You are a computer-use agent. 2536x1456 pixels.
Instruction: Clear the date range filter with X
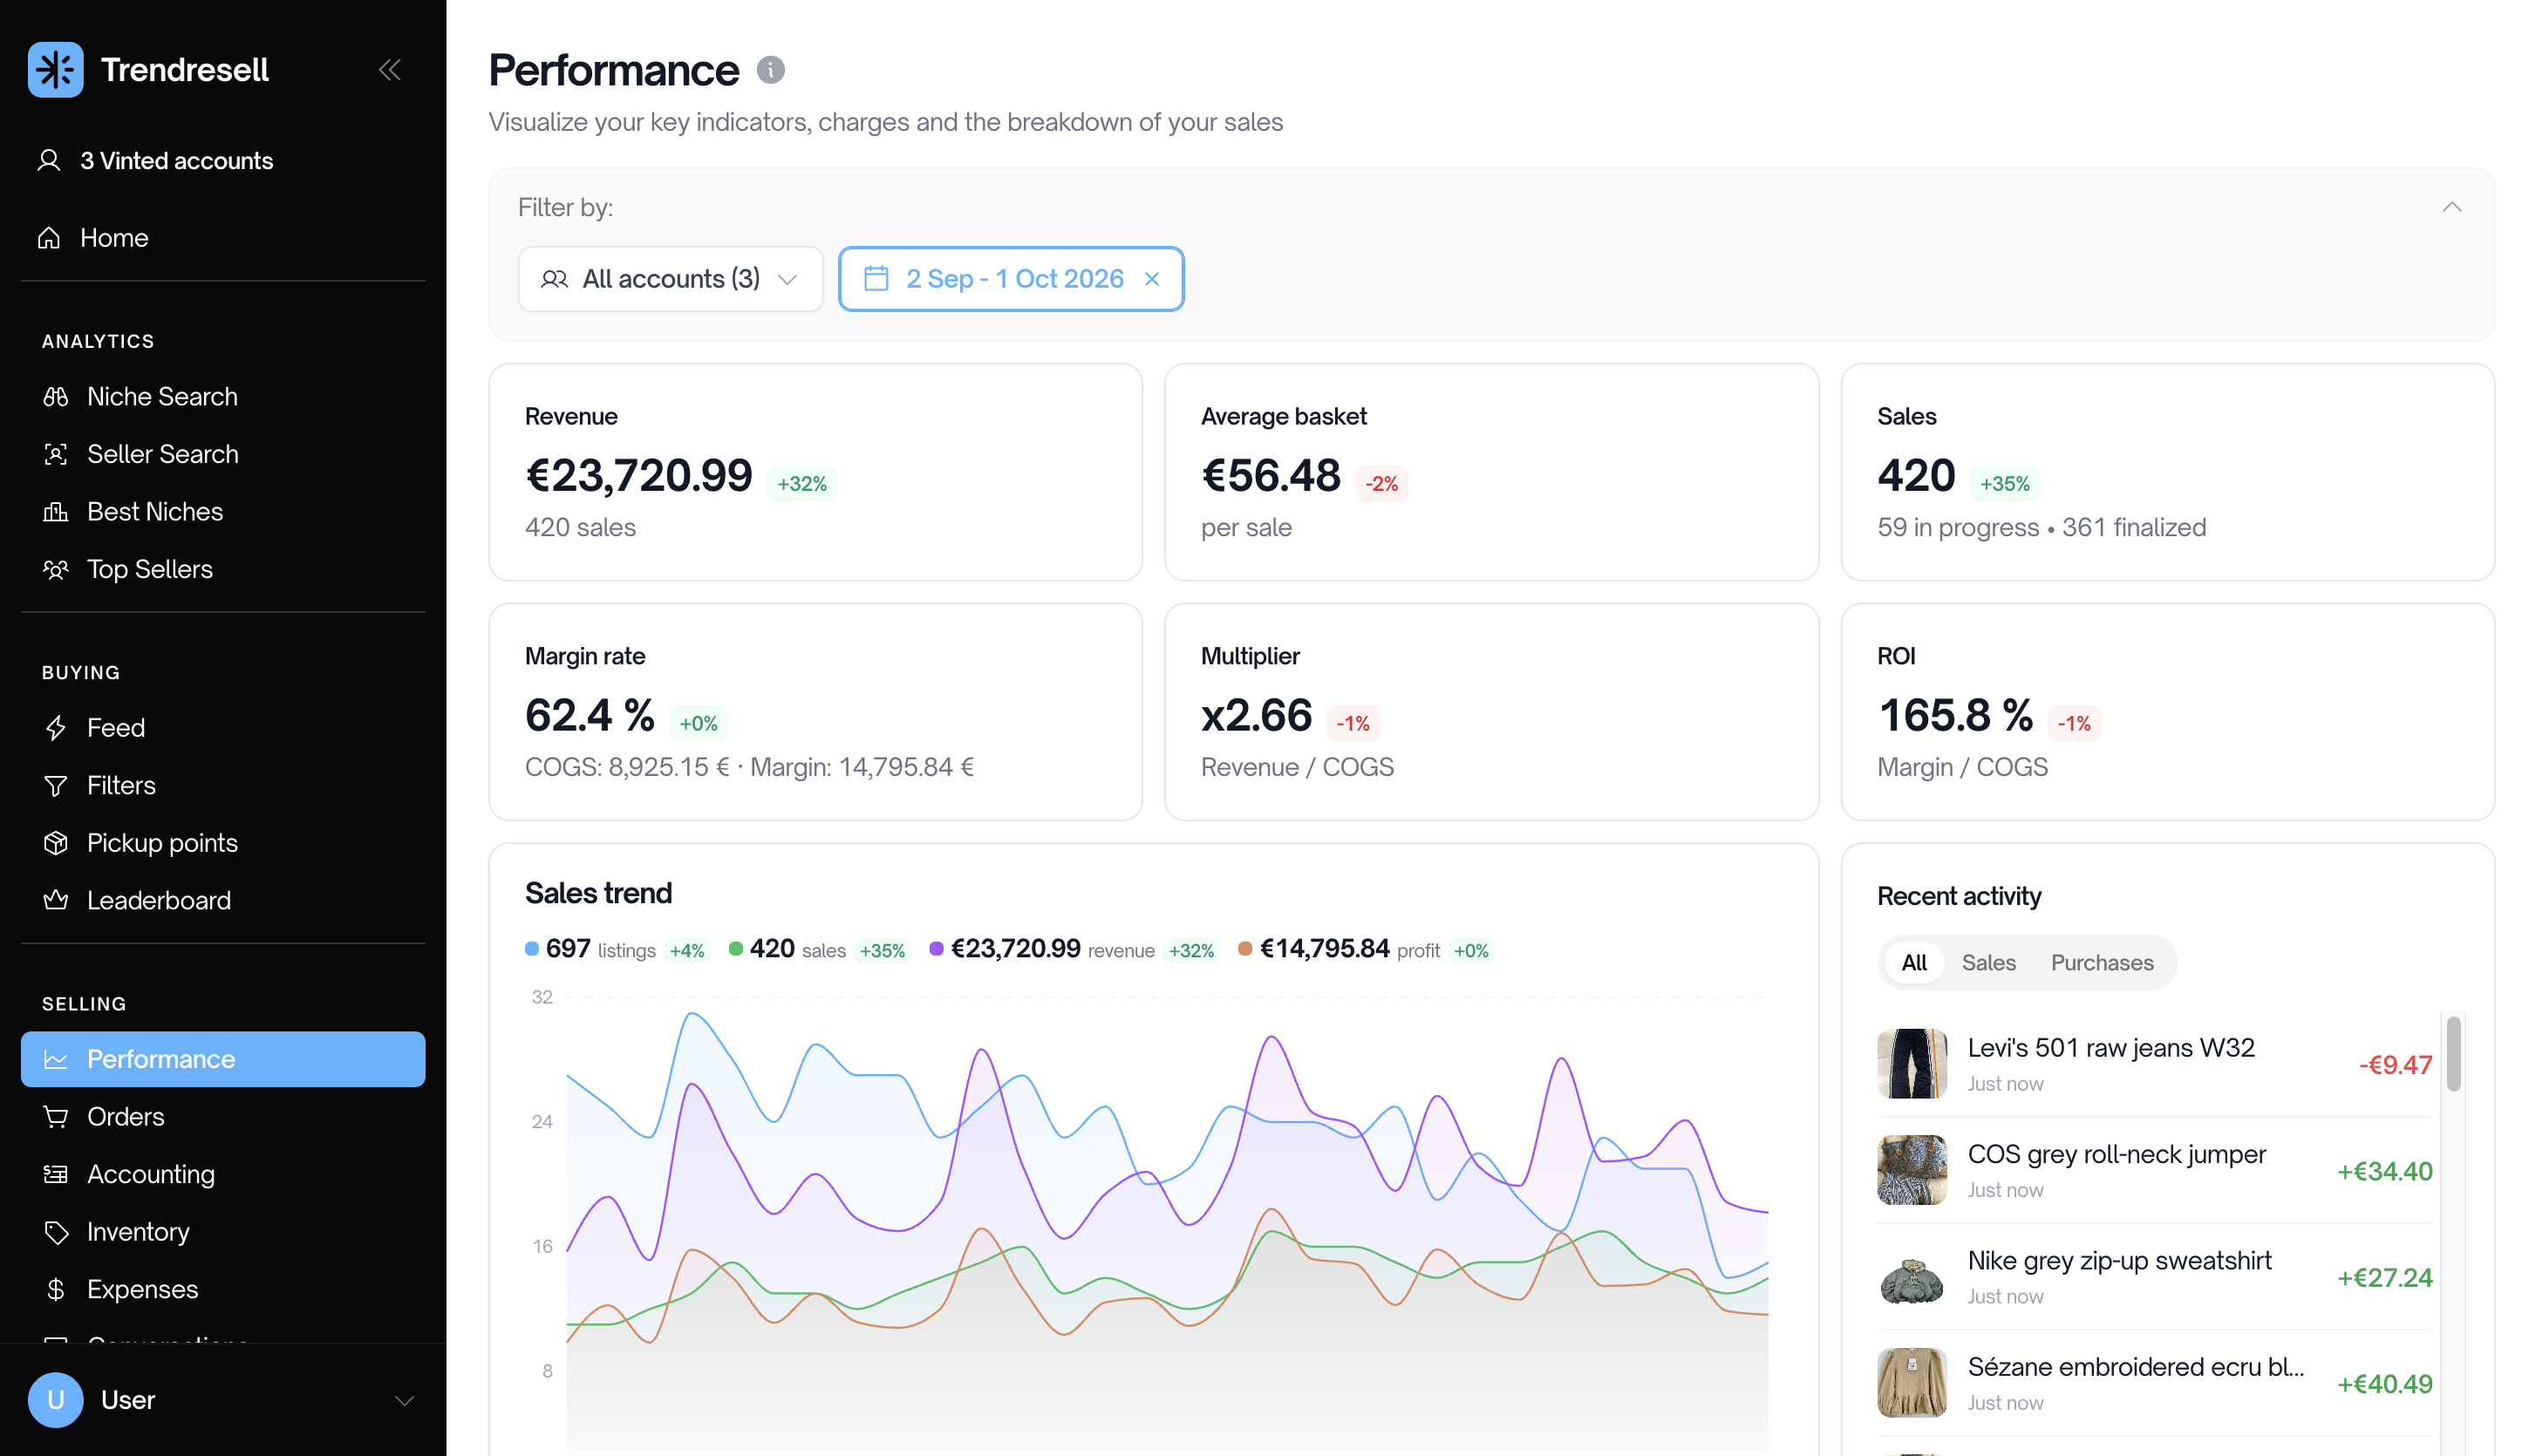(x=1152, y=279)
